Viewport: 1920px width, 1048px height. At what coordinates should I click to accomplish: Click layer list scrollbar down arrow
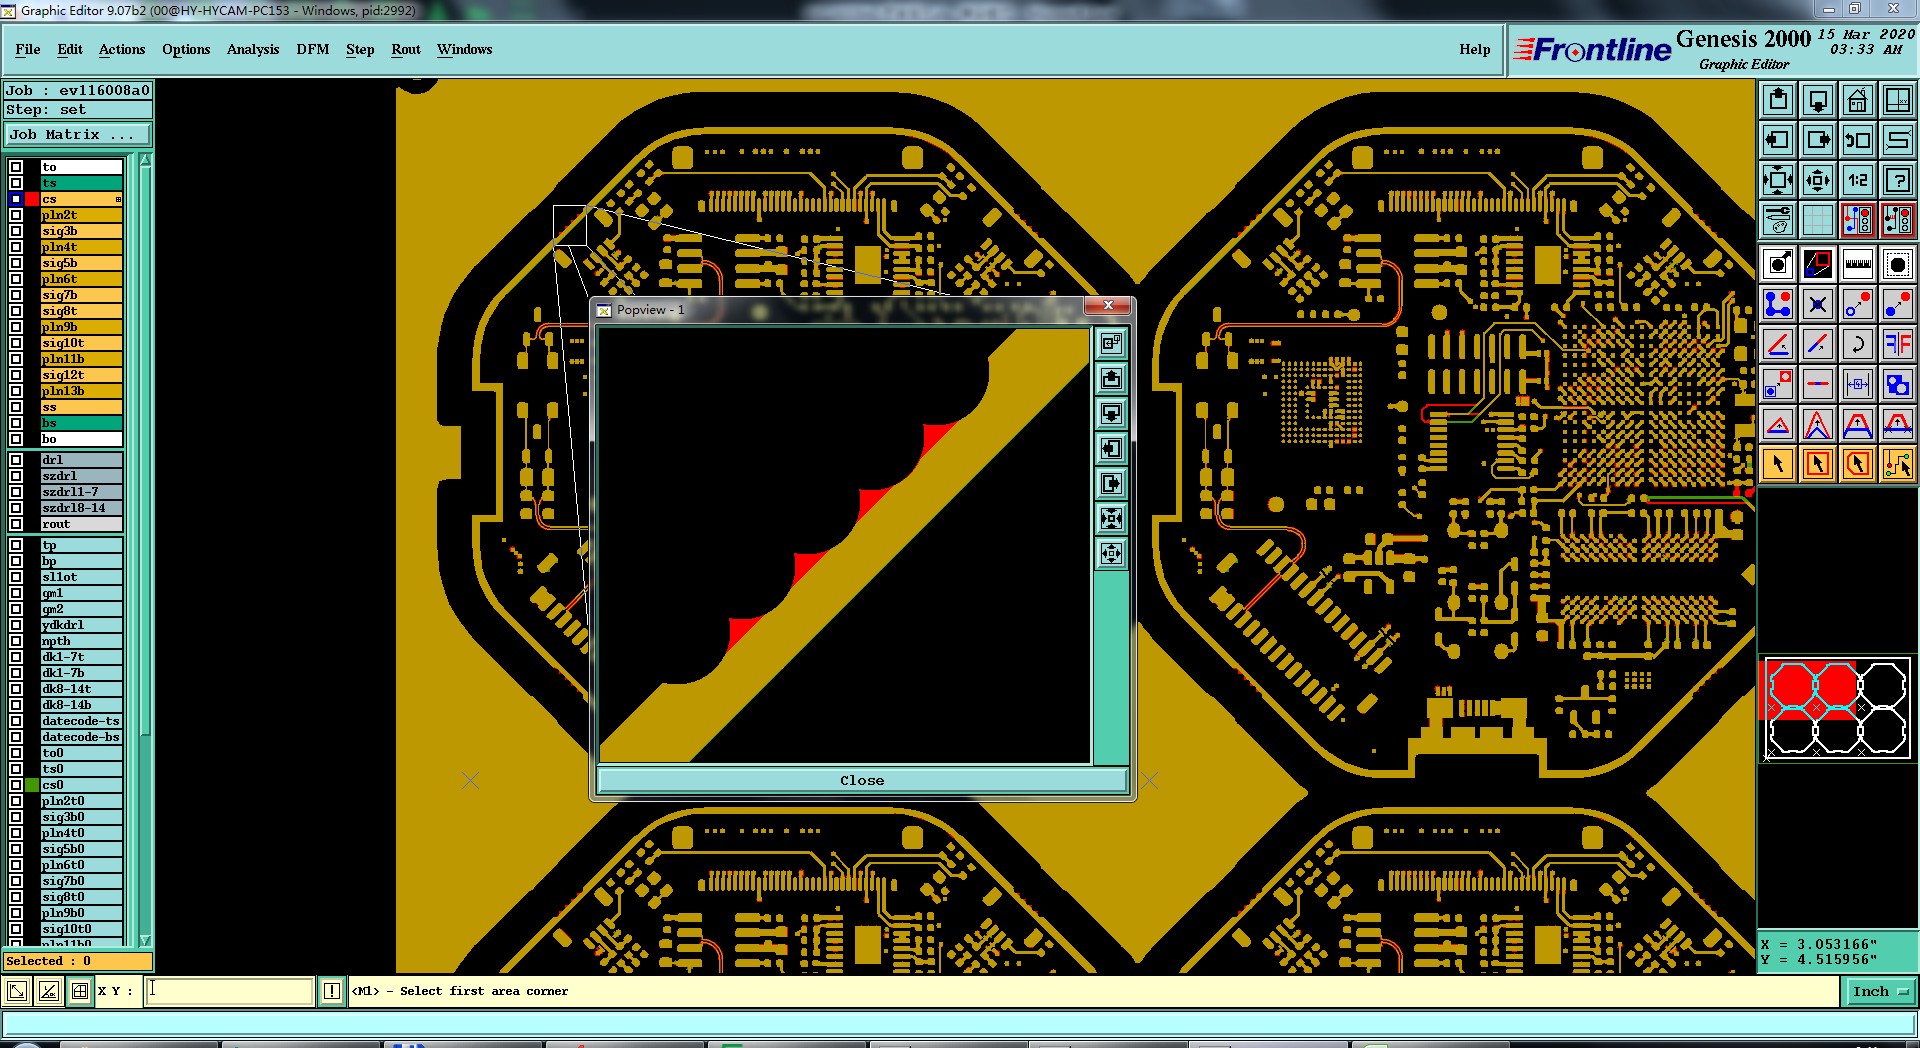[145, 940]
